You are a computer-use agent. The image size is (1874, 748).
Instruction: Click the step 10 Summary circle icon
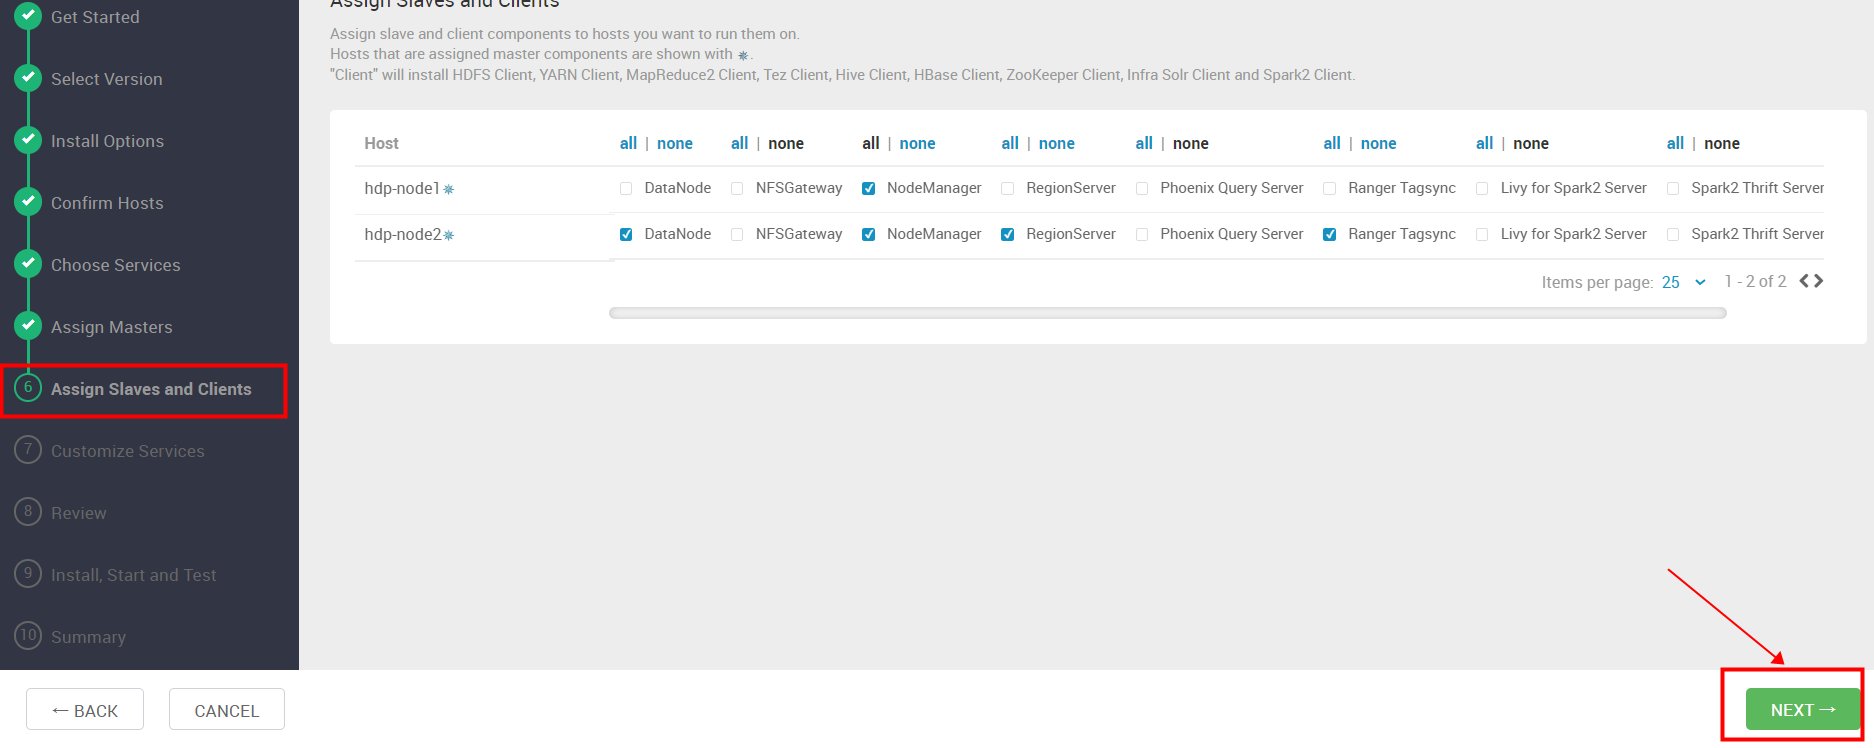tap(28, 635)
